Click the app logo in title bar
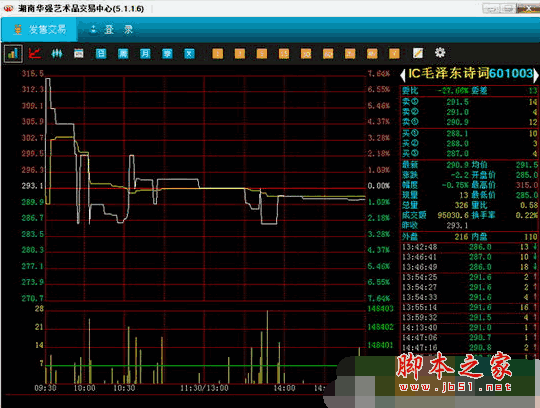 8,8
